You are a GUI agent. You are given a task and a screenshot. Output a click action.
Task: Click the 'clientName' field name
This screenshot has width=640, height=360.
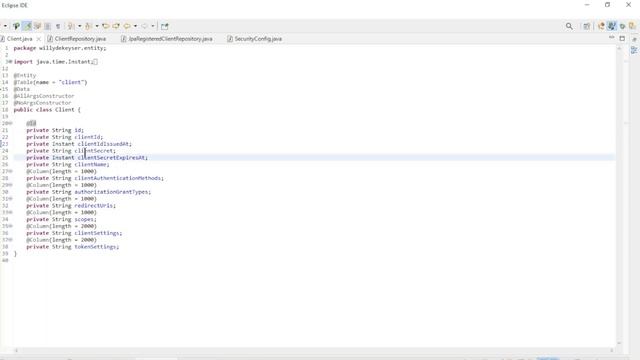point(90,164)
